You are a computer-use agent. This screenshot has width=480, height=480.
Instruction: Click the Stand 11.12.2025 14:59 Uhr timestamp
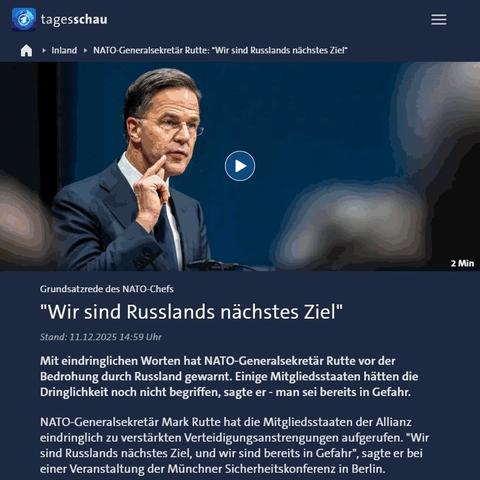click(x=101, y=337)
